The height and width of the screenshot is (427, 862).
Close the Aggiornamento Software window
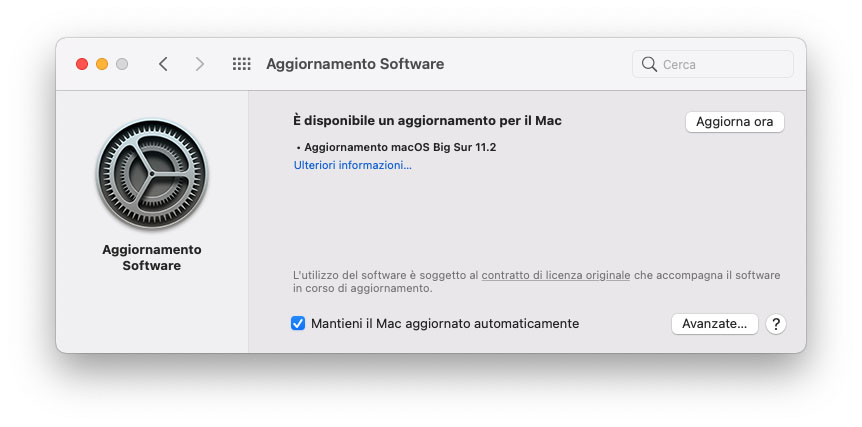82,64
